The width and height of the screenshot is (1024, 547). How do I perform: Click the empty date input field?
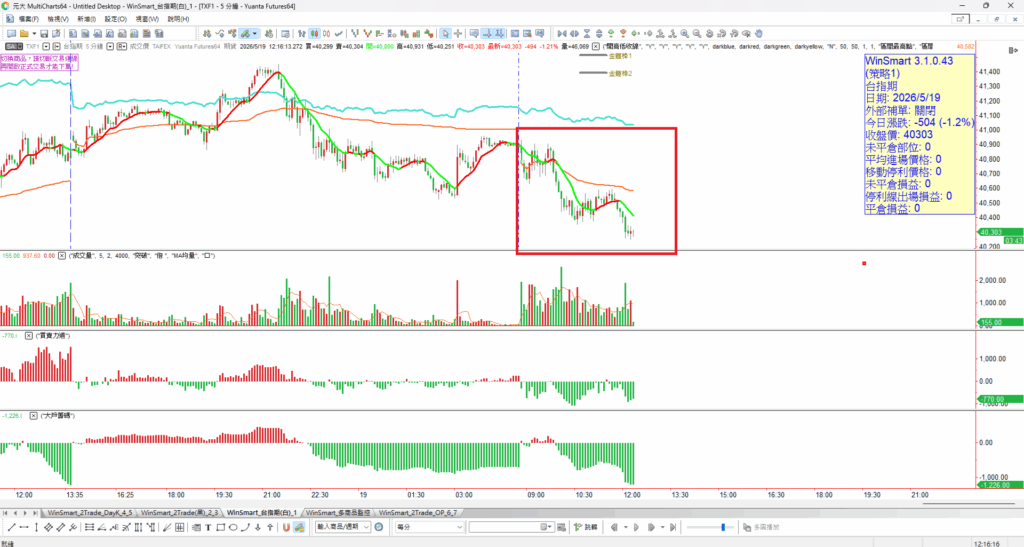point(504,527)
